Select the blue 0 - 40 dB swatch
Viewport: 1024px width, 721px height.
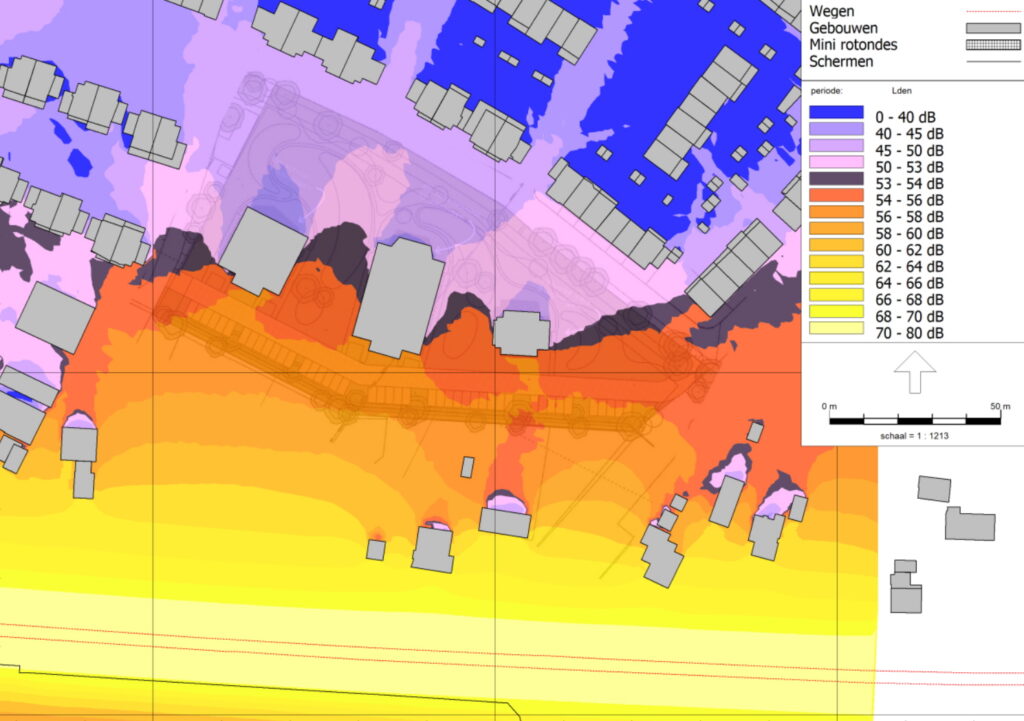click(837, 112)
